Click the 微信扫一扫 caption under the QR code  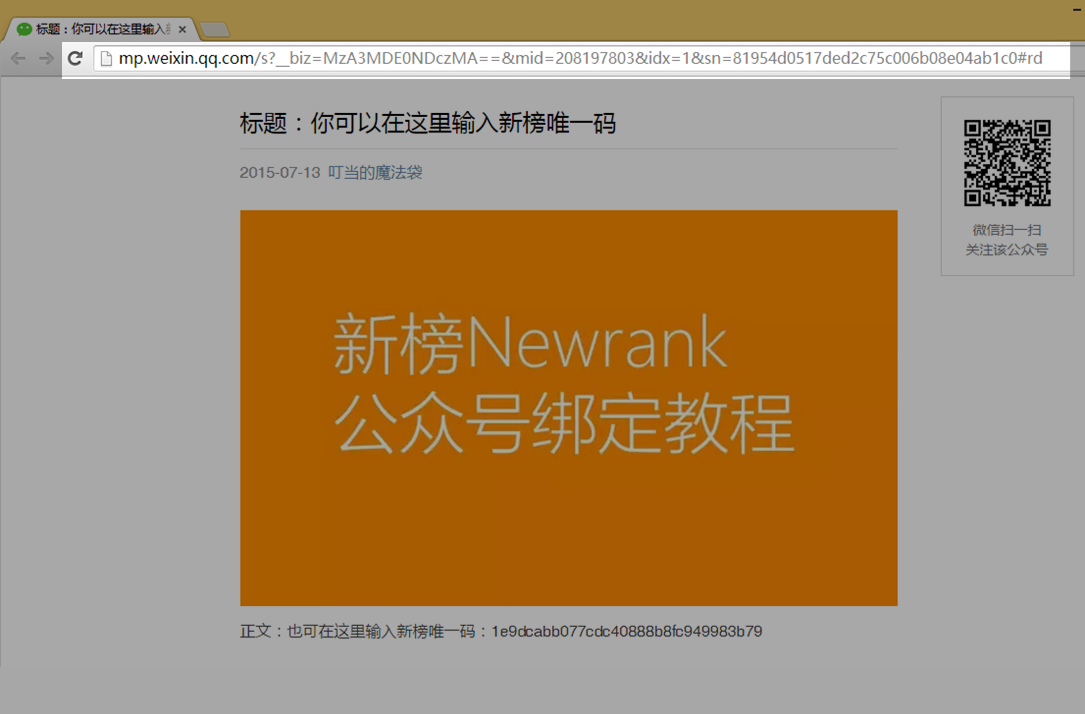1007,230
